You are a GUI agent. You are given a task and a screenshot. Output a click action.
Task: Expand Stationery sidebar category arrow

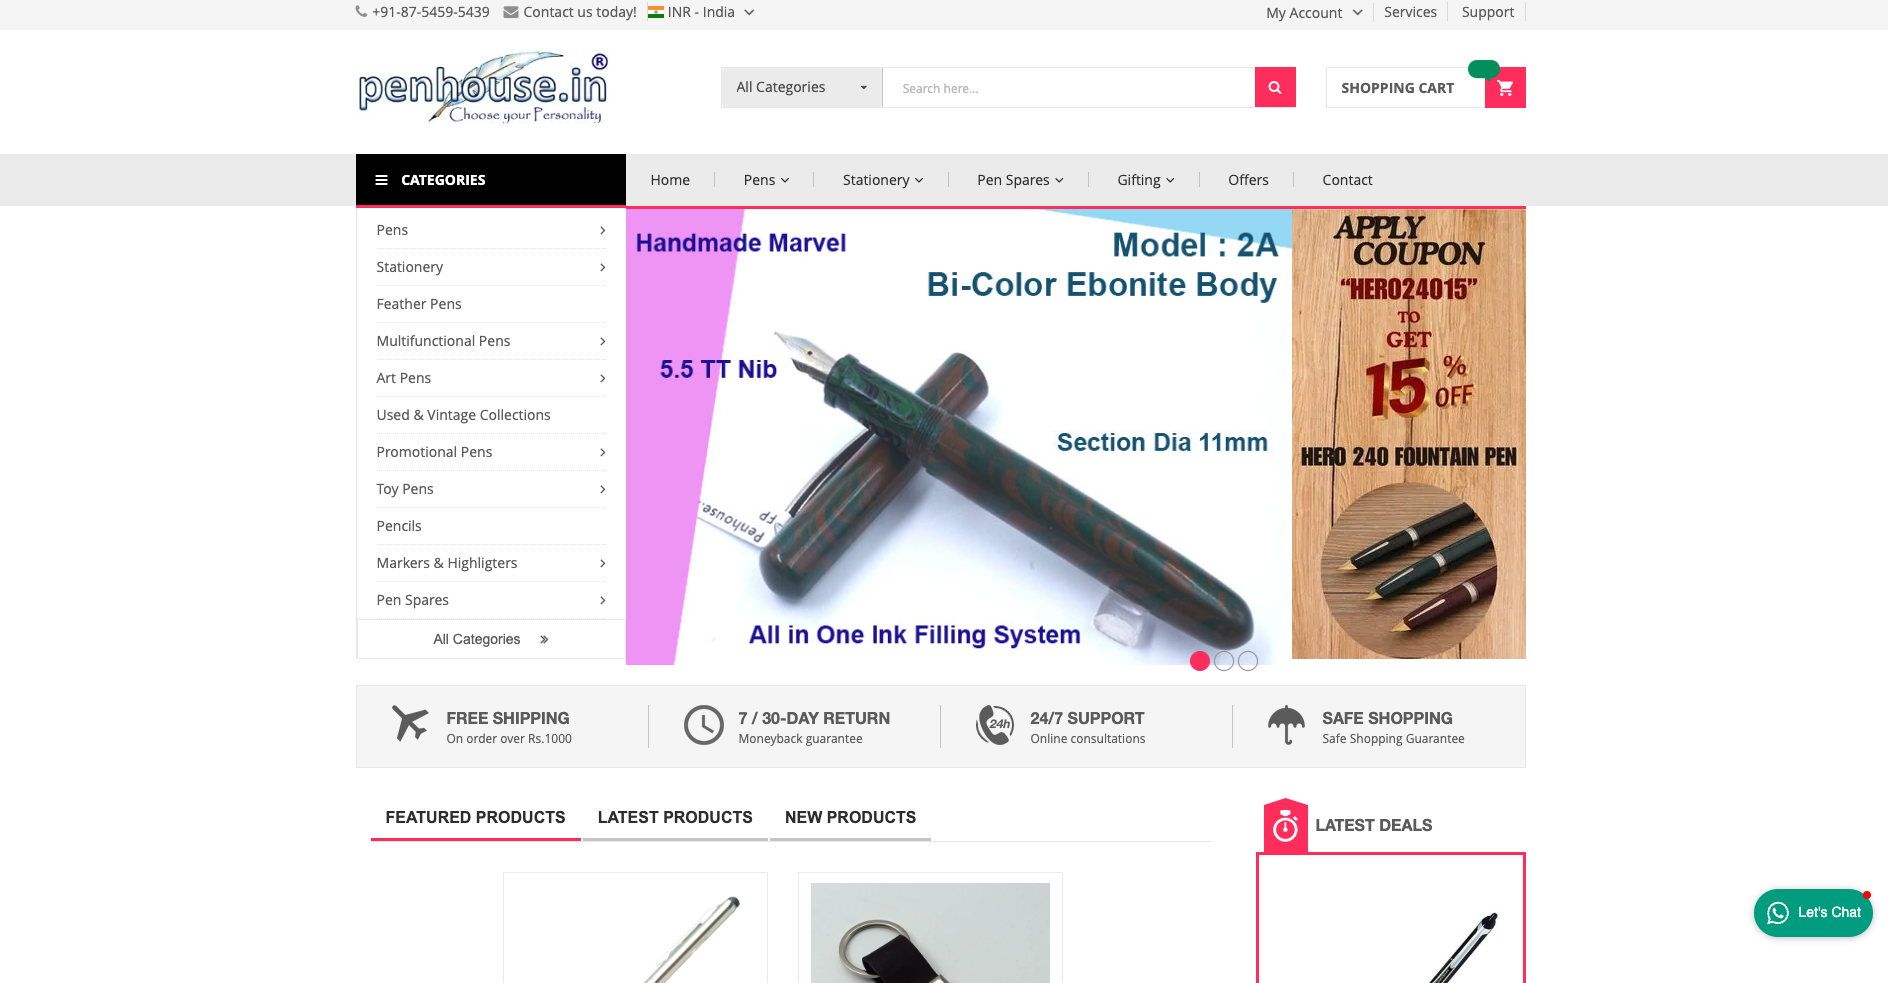pos(602,267)
